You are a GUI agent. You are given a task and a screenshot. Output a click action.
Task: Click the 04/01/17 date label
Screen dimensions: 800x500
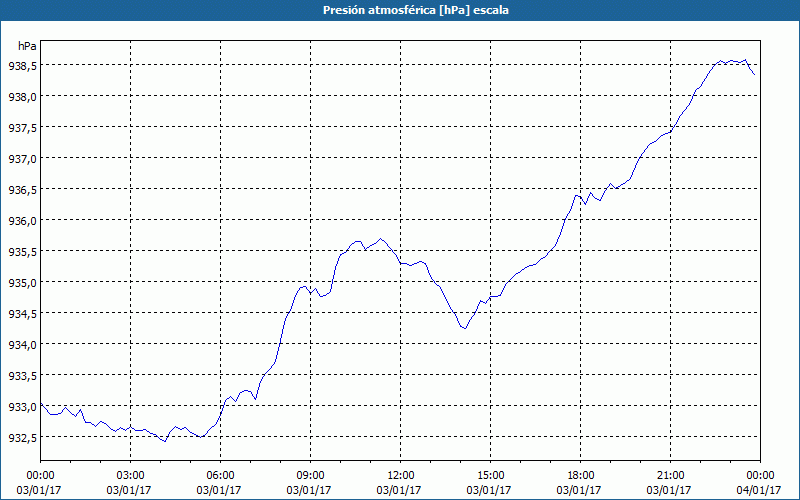(759, 490)
